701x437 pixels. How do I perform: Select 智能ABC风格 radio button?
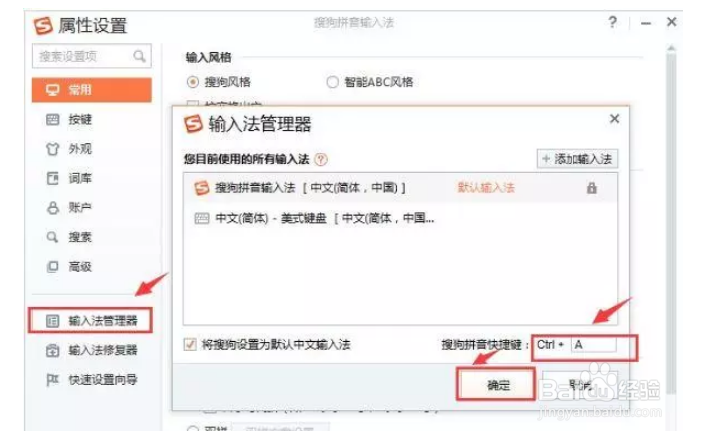[333, 82]
